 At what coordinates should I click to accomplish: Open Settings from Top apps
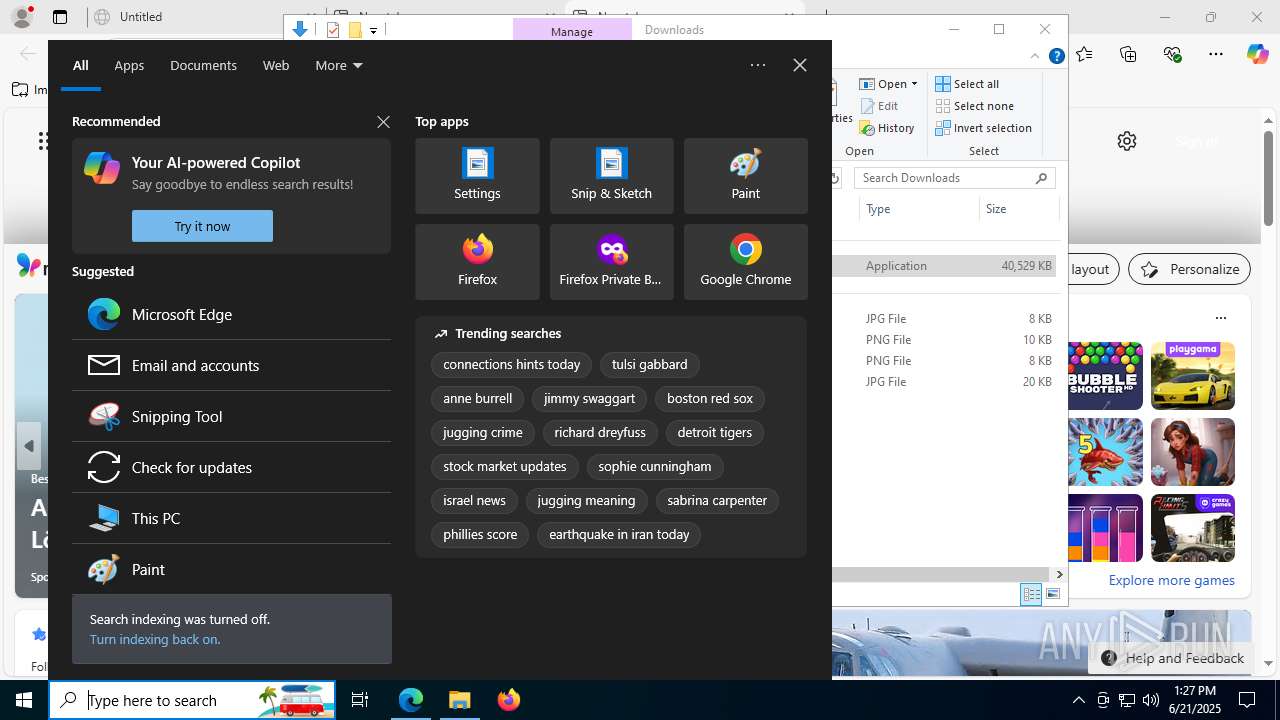(x=477, y=176)
